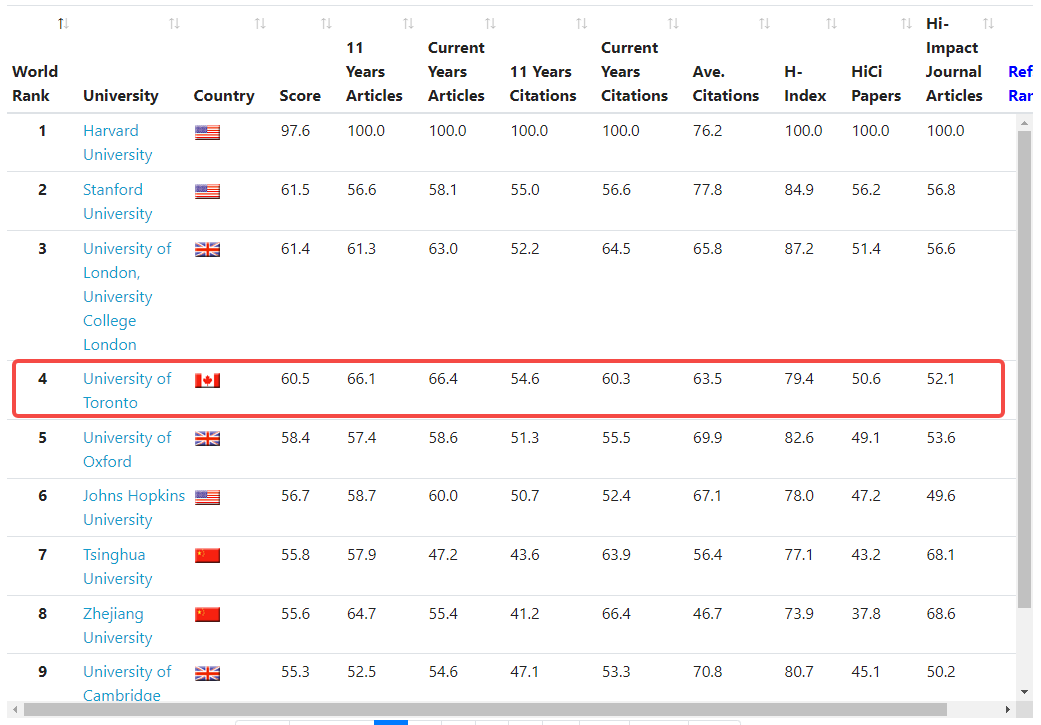Open the Johns Hopkins University link

pos(133,508)
